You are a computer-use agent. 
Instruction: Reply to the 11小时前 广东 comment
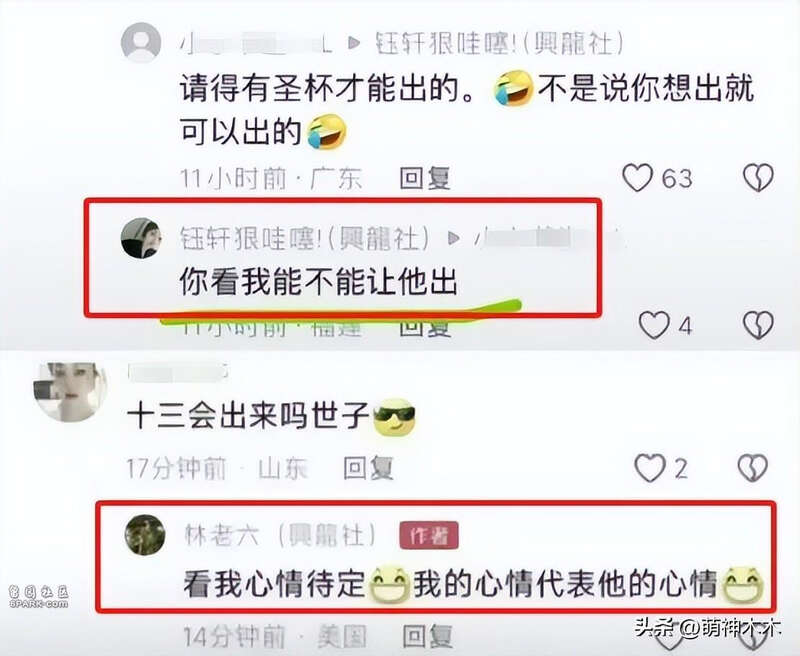click(424, 178)
